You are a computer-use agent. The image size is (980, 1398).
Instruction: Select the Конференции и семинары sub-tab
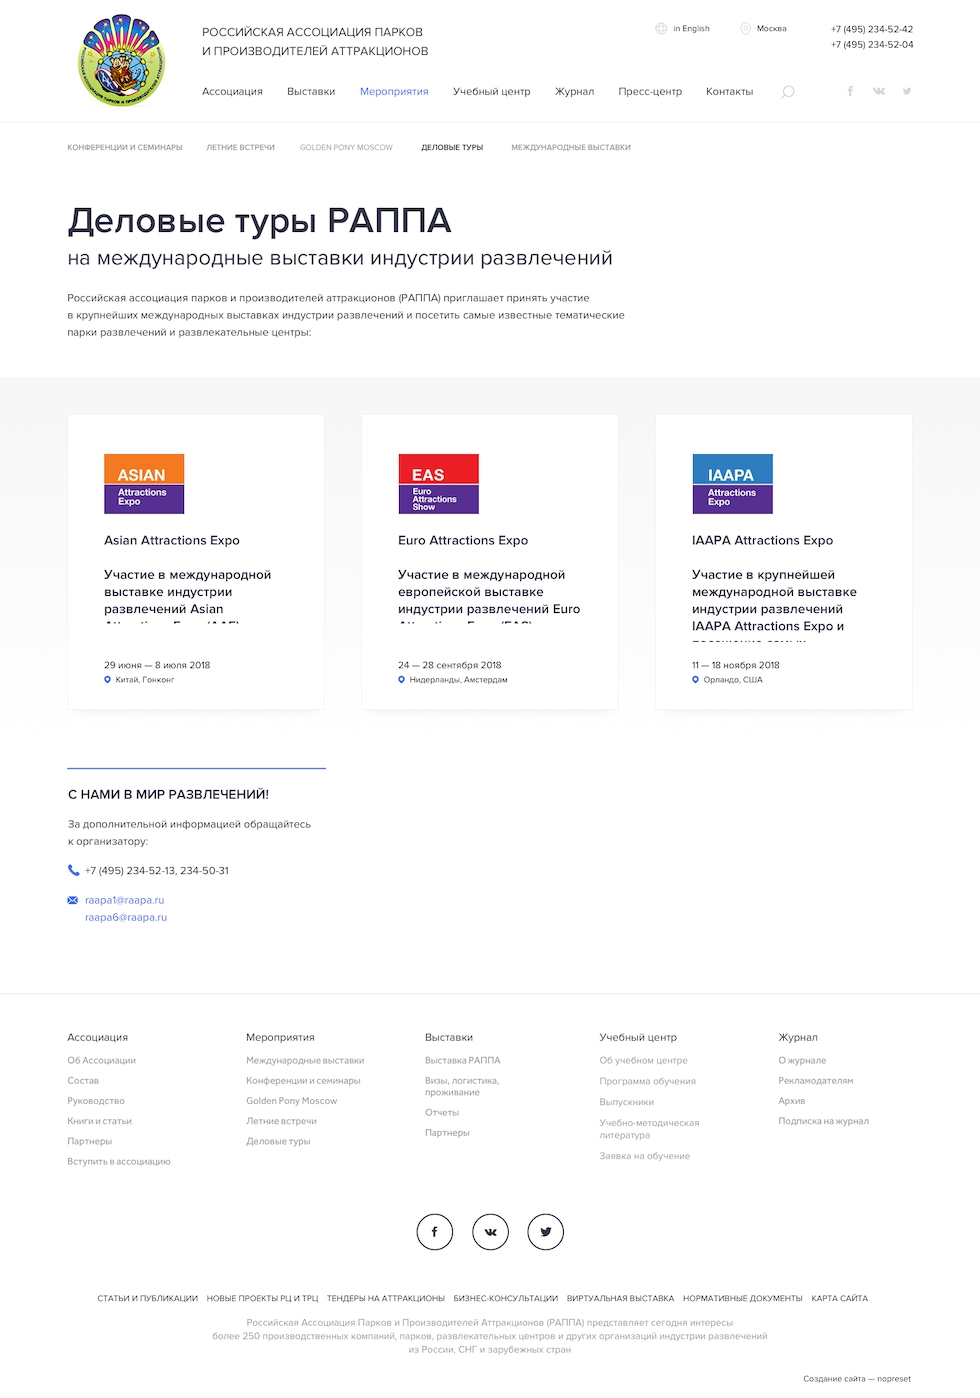point(125,148)
